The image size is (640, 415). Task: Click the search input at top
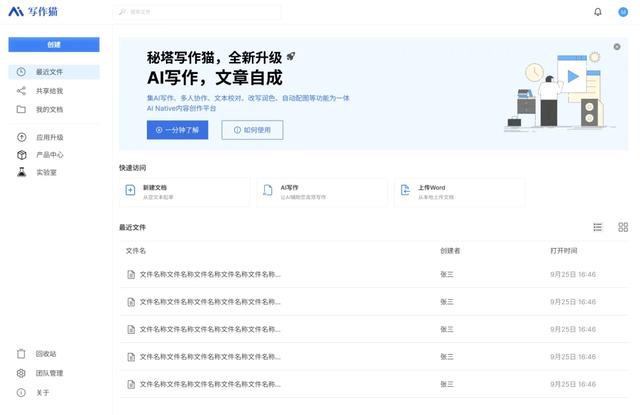(198, 12)
